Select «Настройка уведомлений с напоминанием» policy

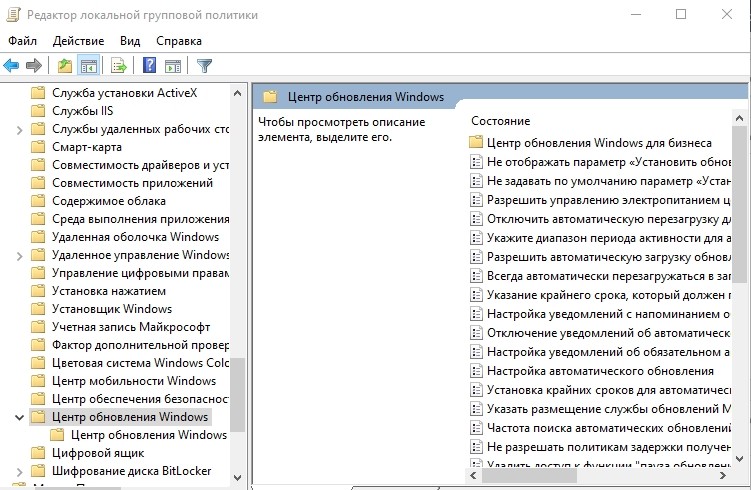coord(609,314)
